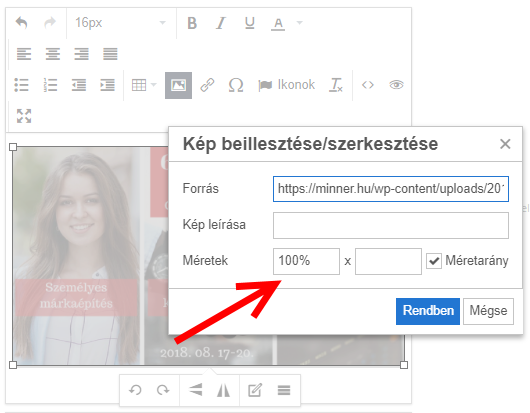Undo the last edit in the toolbar
The image size is (530, 413).
(x=22, y=23)
